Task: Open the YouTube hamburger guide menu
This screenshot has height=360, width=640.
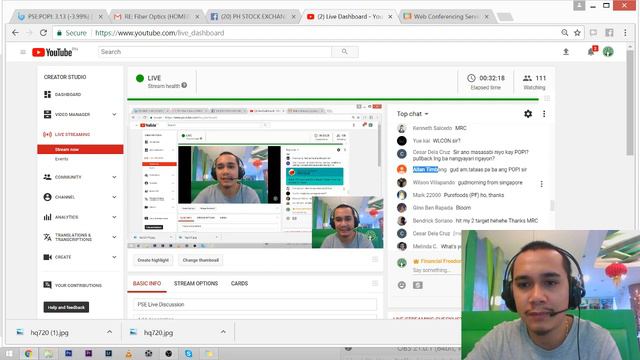Action: pos(23,52)
